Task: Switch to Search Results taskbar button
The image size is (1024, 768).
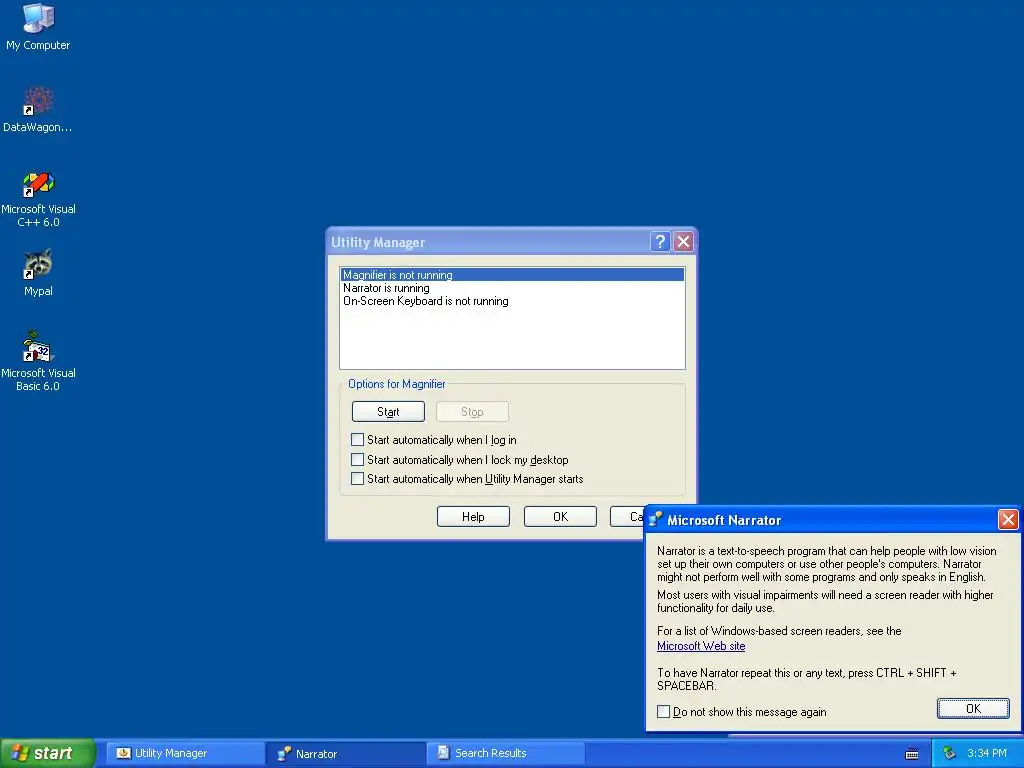Action: 505,753
